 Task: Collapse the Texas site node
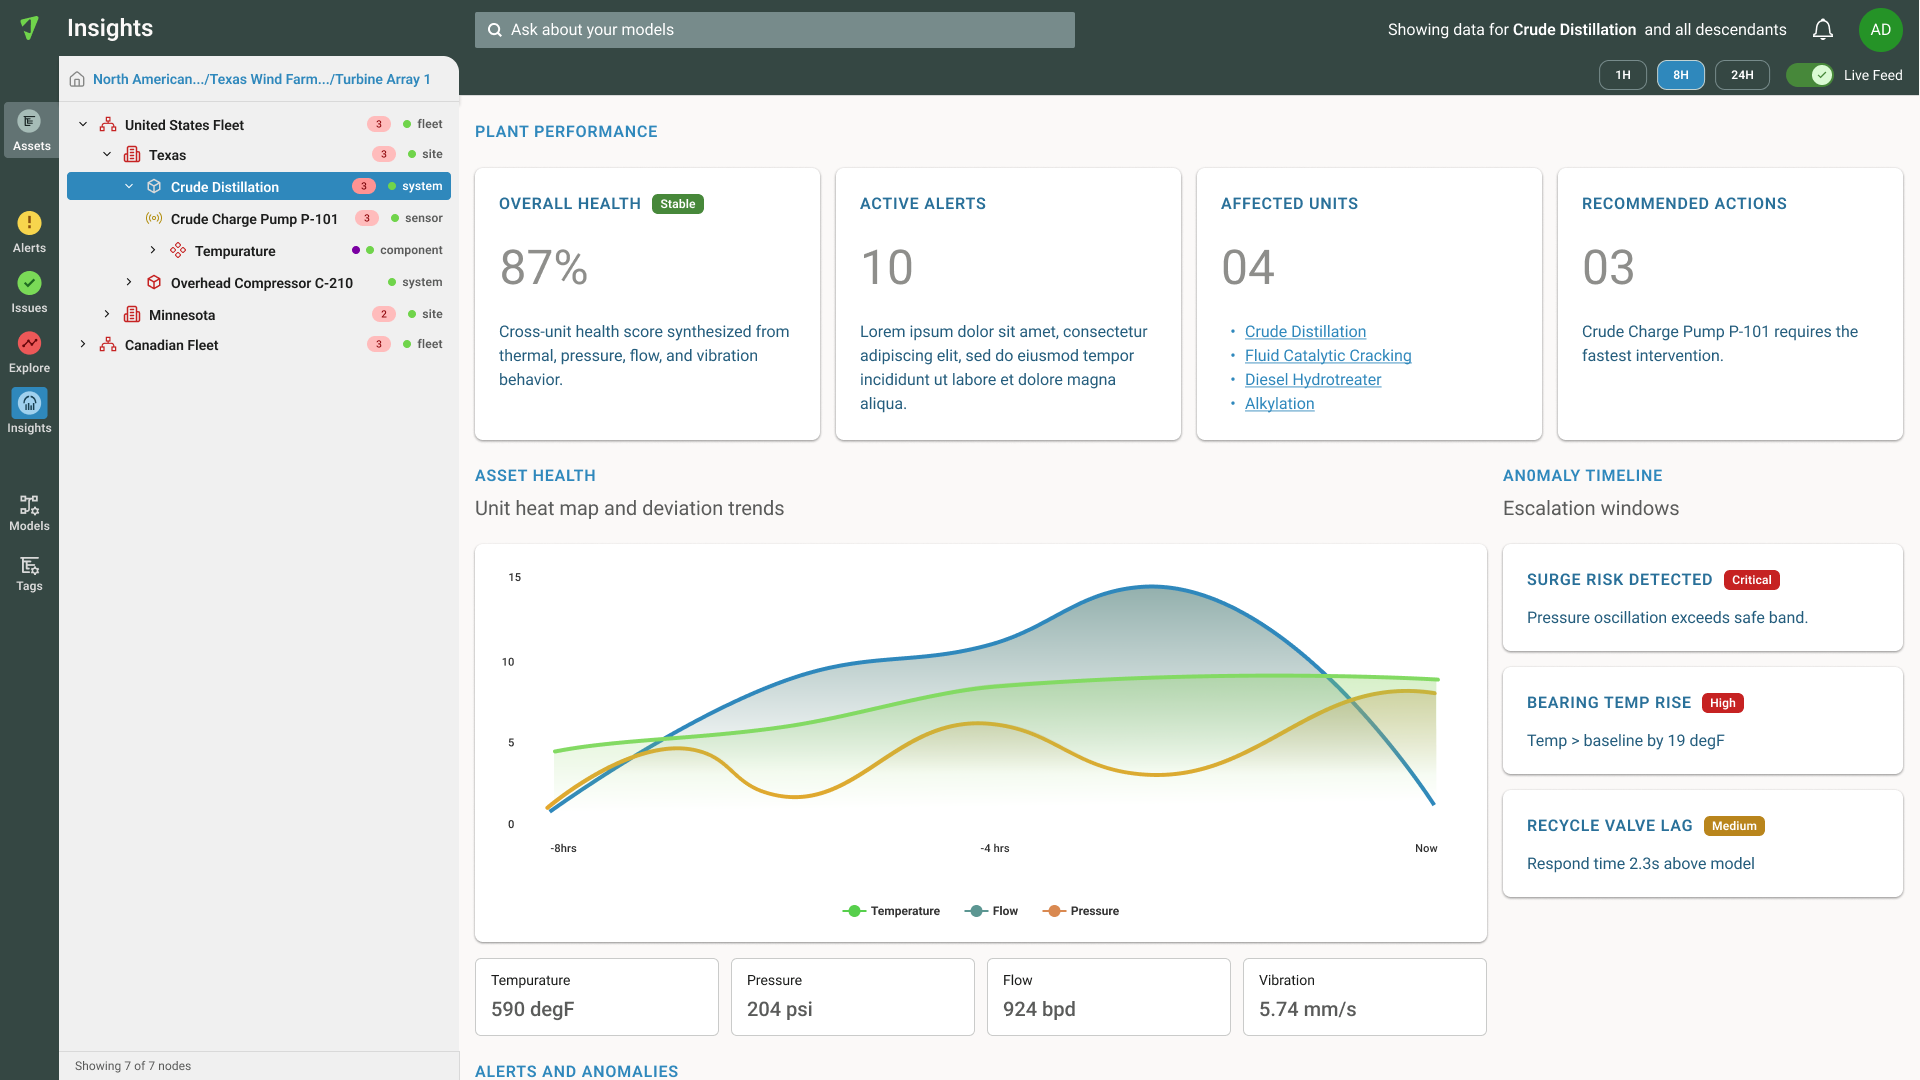pyautogui.click(x=107, y=155)
